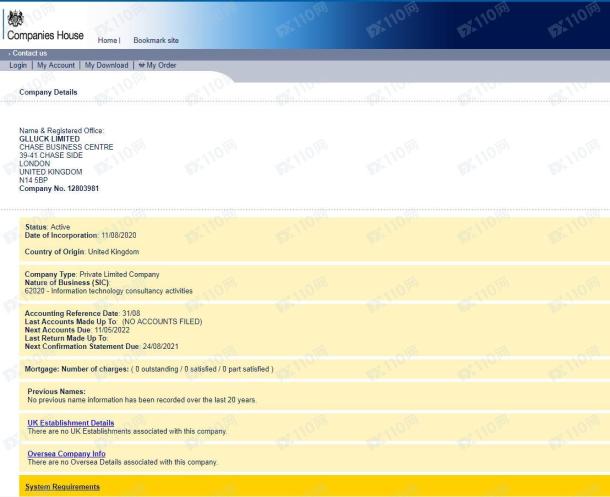This screenshot has width=610, height=497.
Task: Open System Requirements link
Action: 62,486
